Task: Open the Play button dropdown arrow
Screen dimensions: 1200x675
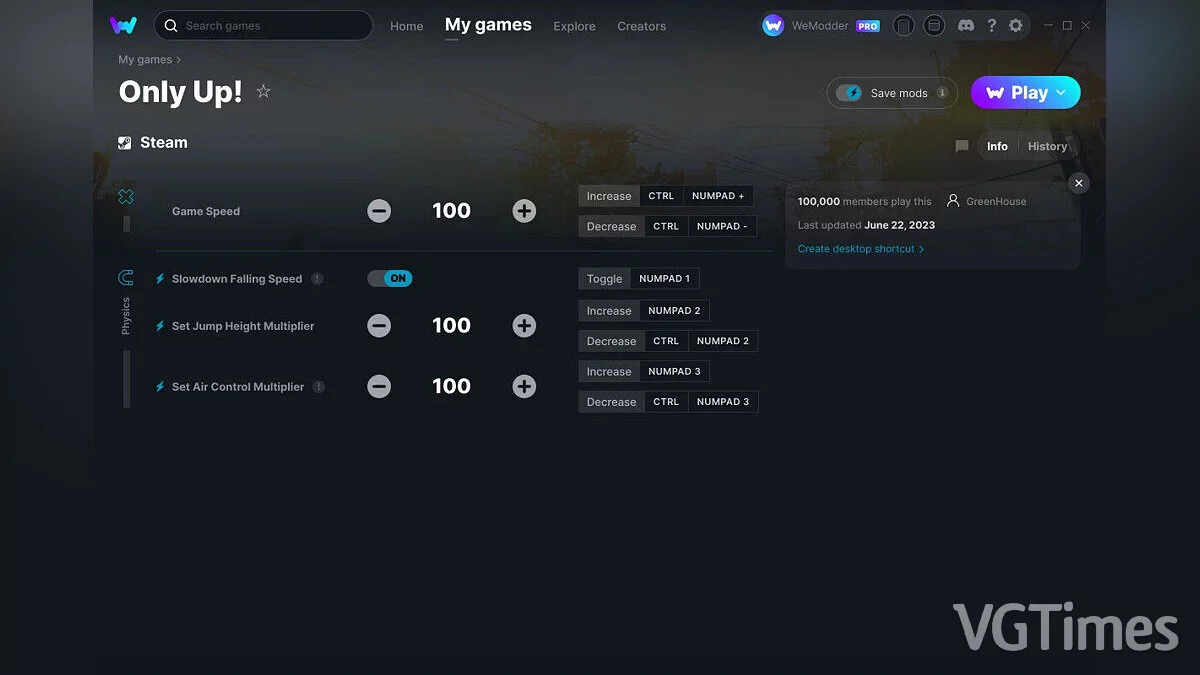Action: (x=1062, y=93)
